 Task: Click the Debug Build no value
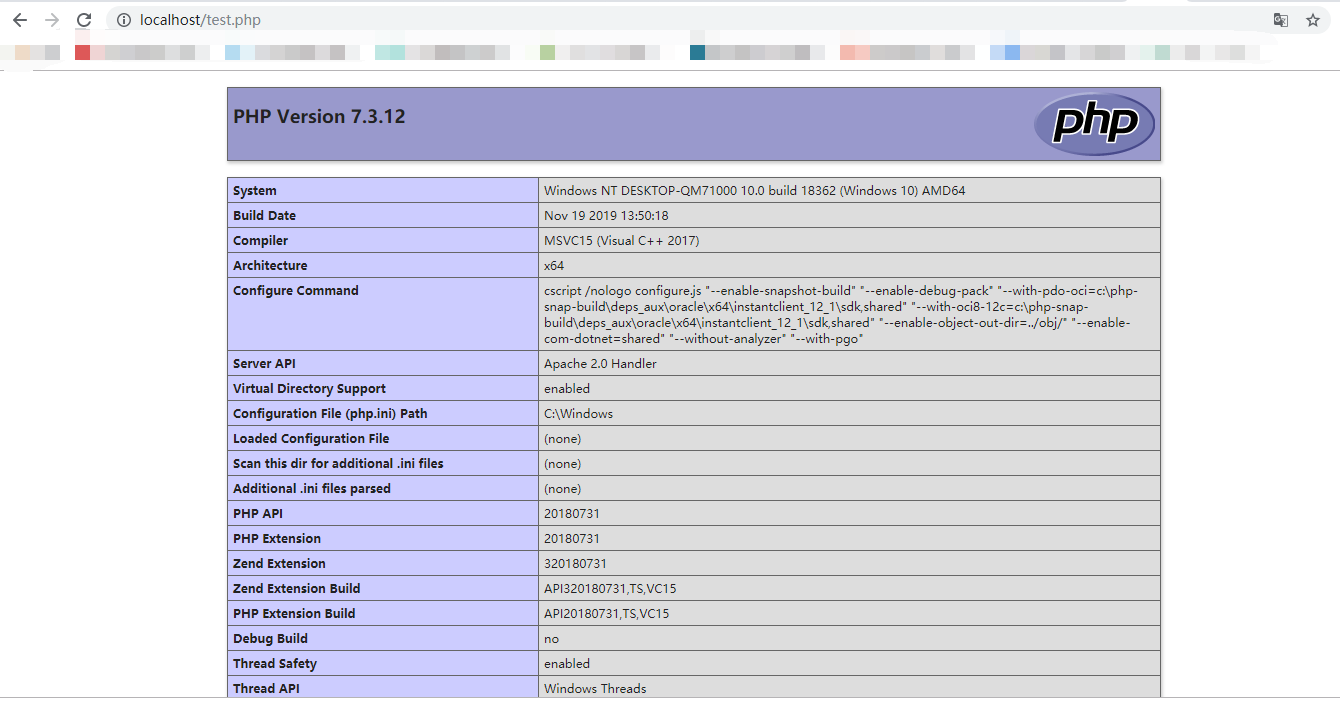(551, 639)
